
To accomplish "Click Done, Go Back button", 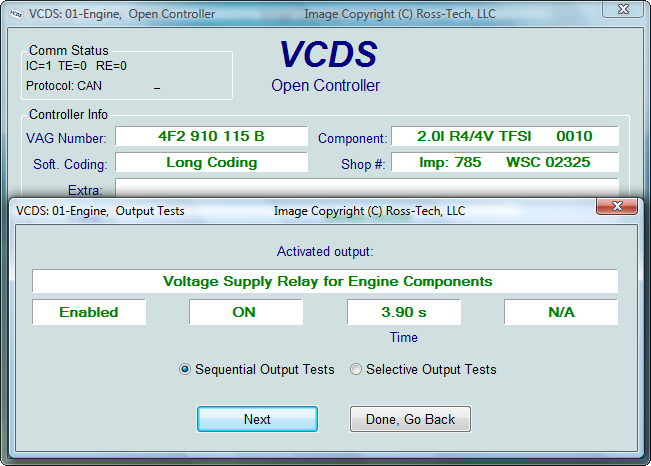I will pos(410,419).
